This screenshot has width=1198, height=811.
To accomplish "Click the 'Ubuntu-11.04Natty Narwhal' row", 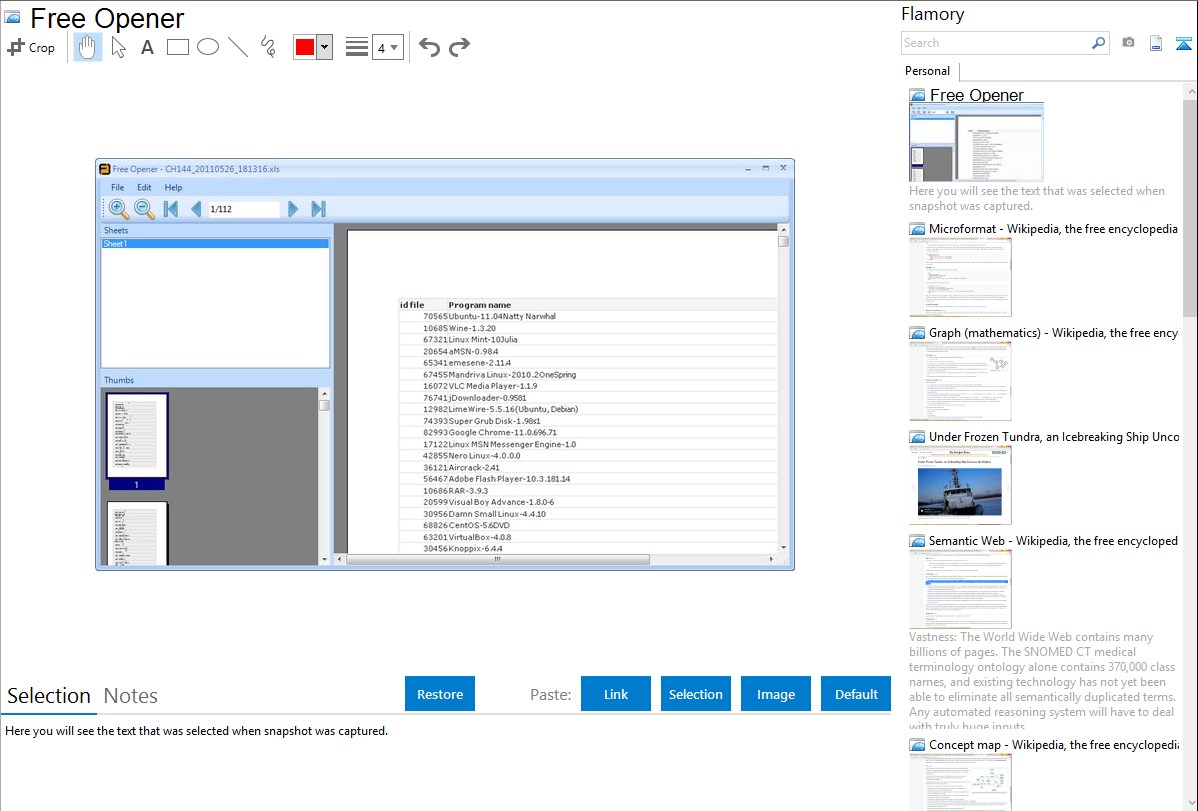I will pyautogui.click(x=588, y=316).
